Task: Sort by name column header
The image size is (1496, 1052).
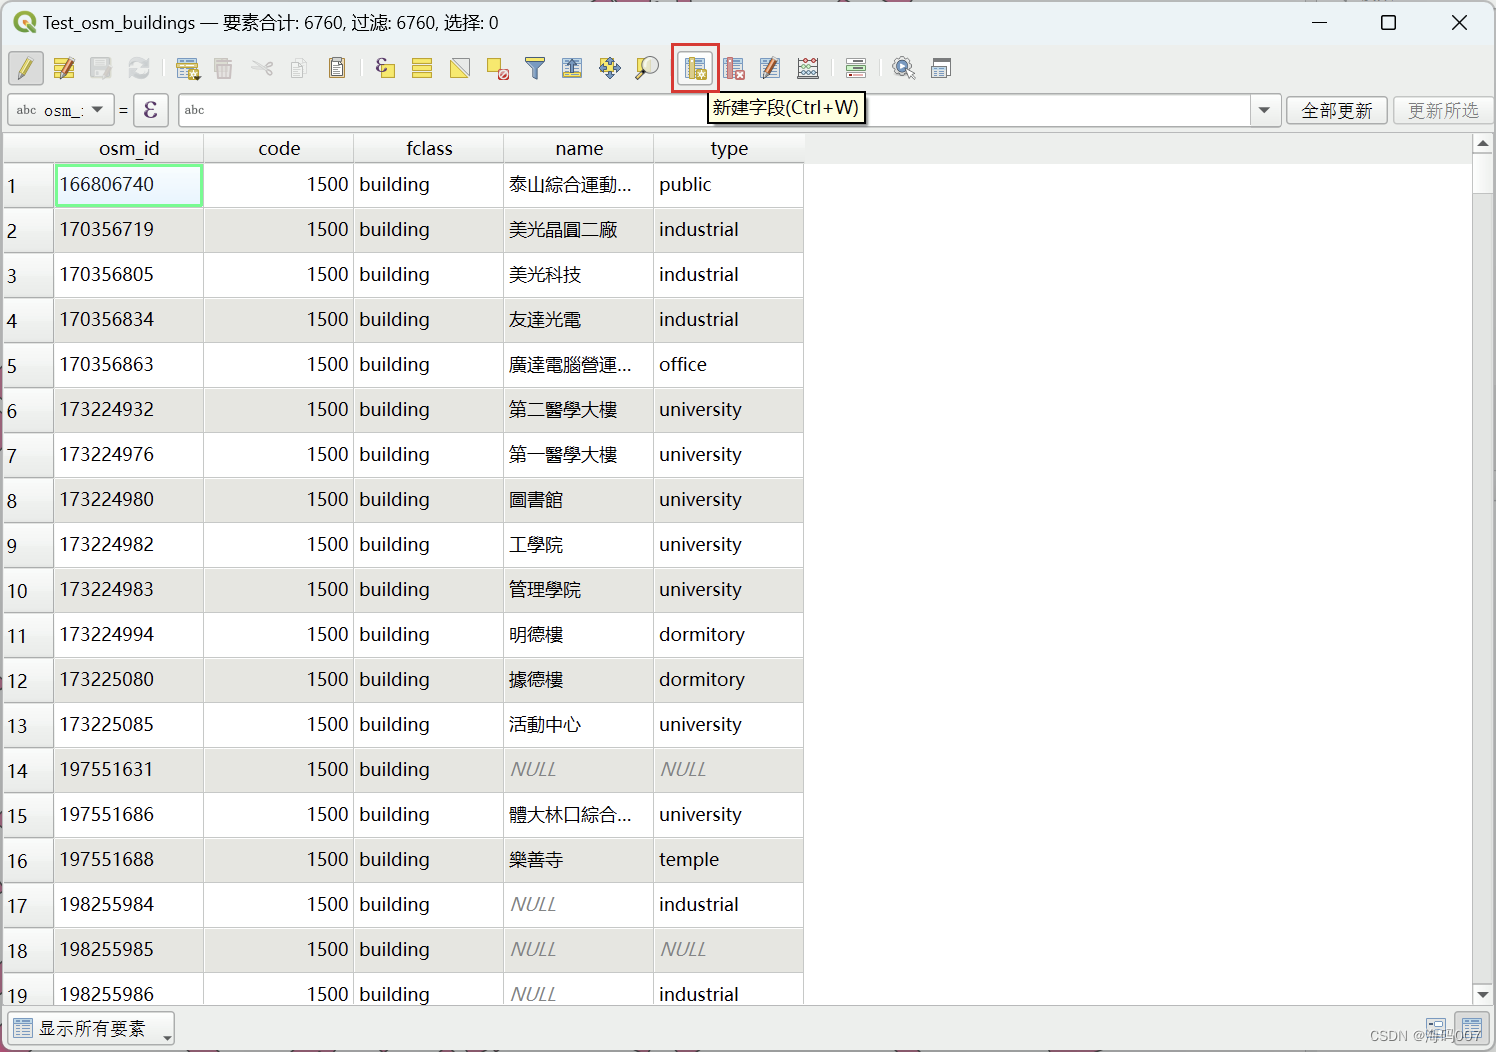Action: (x=579, y=148)
